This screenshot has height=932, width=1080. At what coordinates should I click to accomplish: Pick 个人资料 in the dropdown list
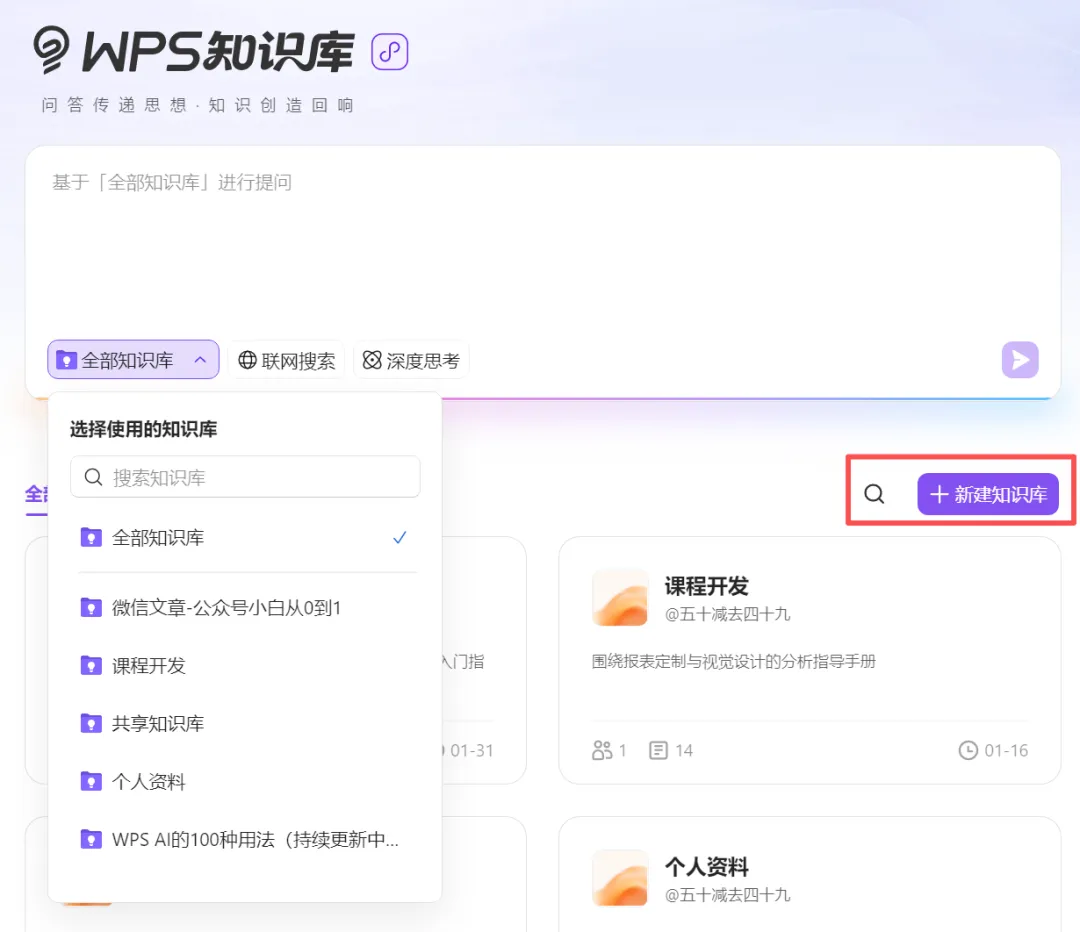[245, 781]
